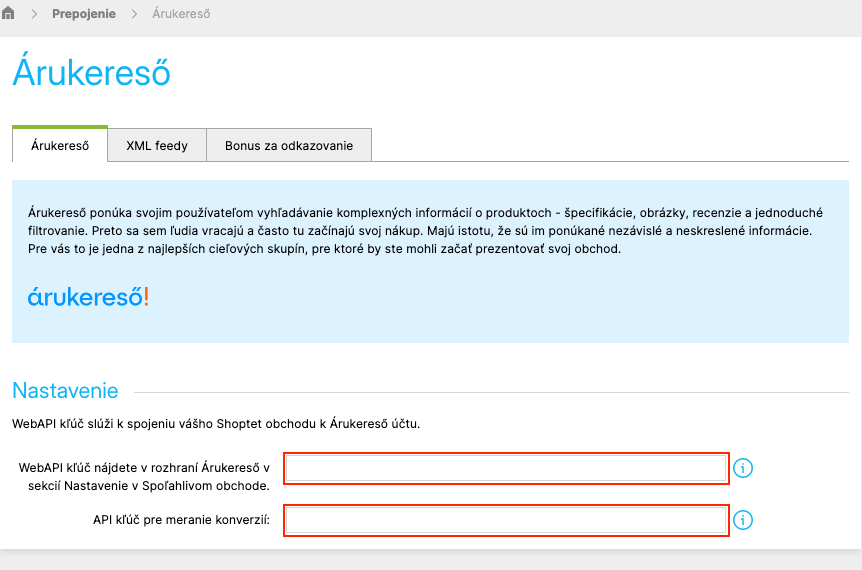This screenshot has width=862, height=570.
Task: Switch to the XML feedy tab
Action: click(x=157, y=145)
